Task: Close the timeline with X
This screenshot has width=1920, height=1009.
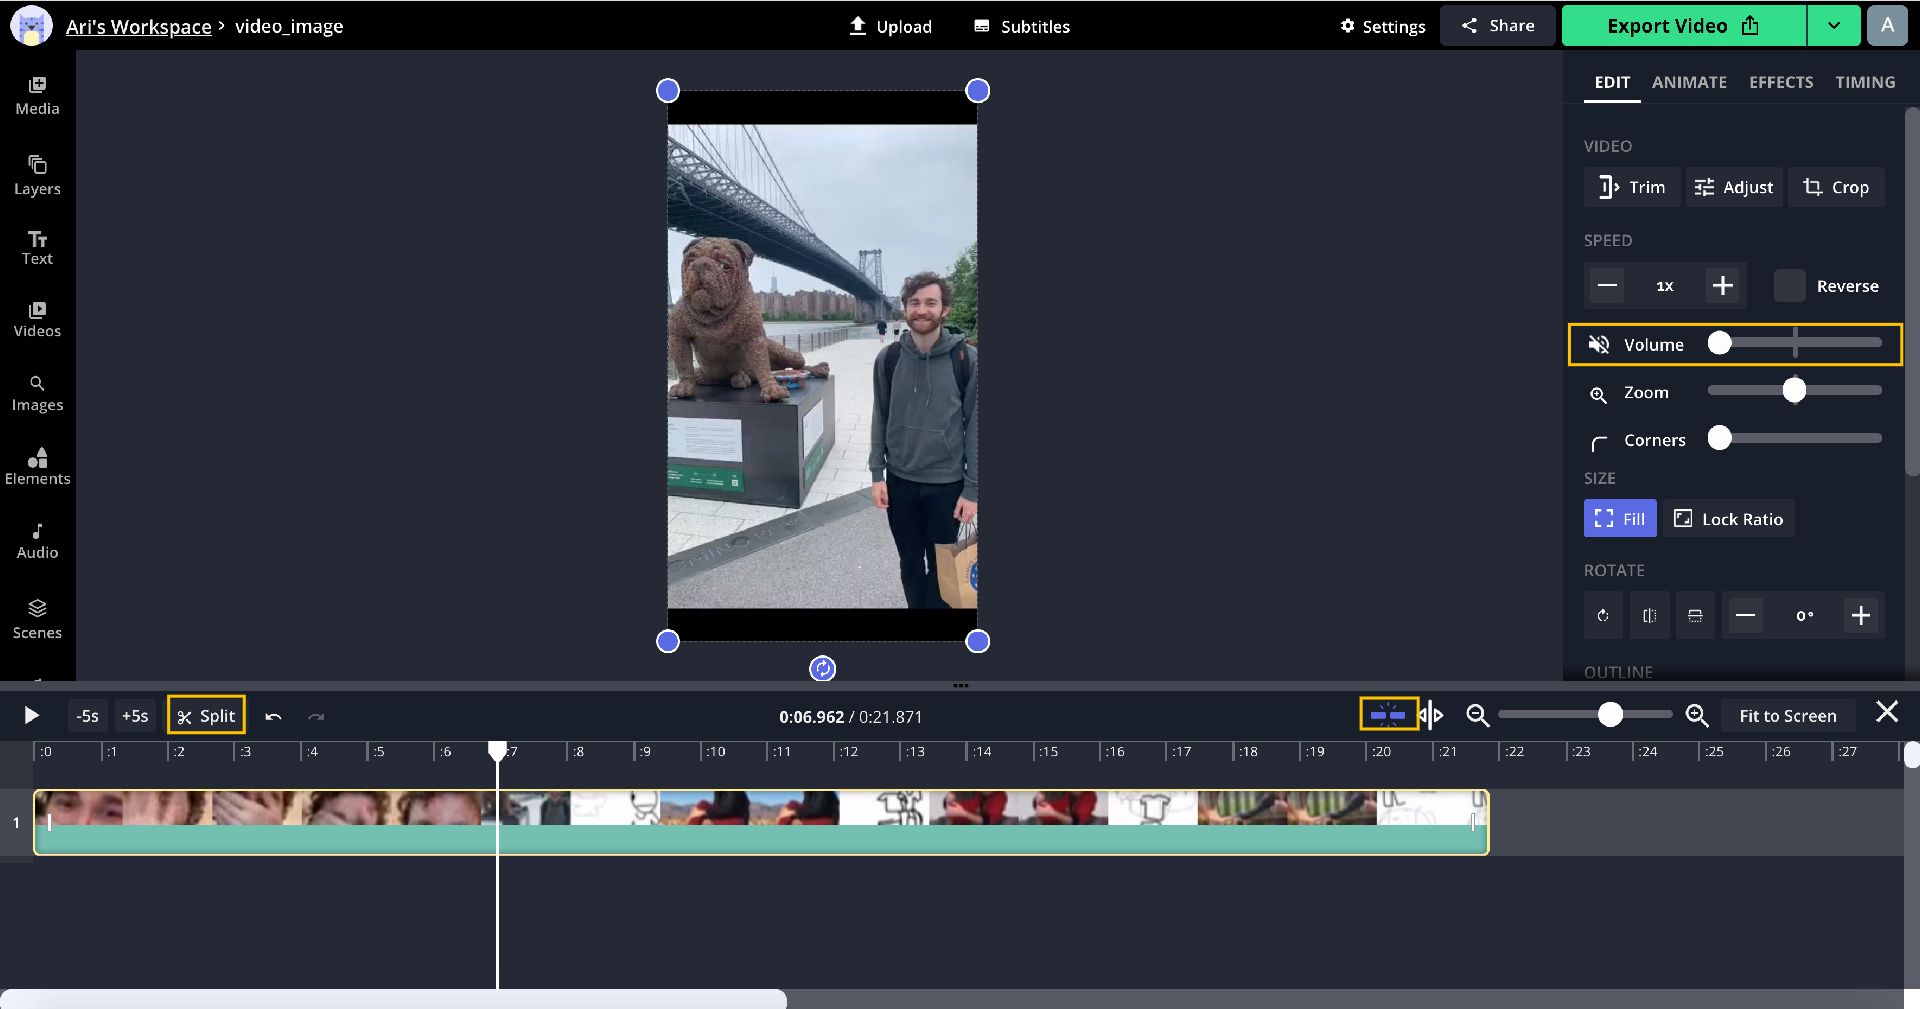Action: click(x=1886, y=712)
